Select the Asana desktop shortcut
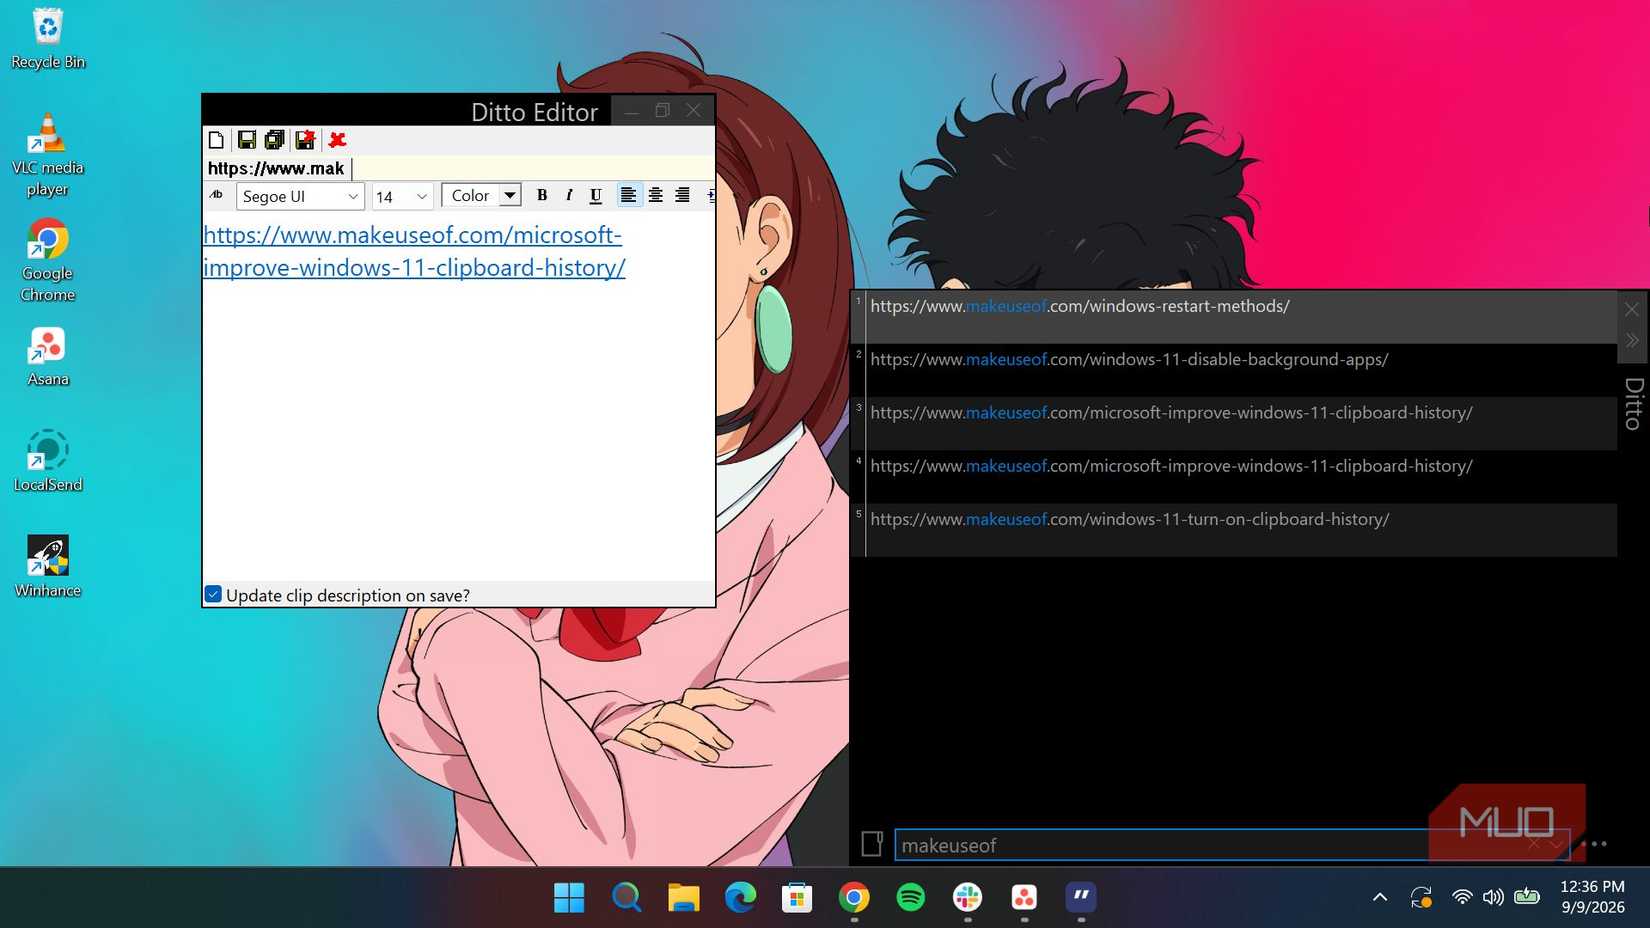The width and height of the screenshot is (1650, 928). 48,357
